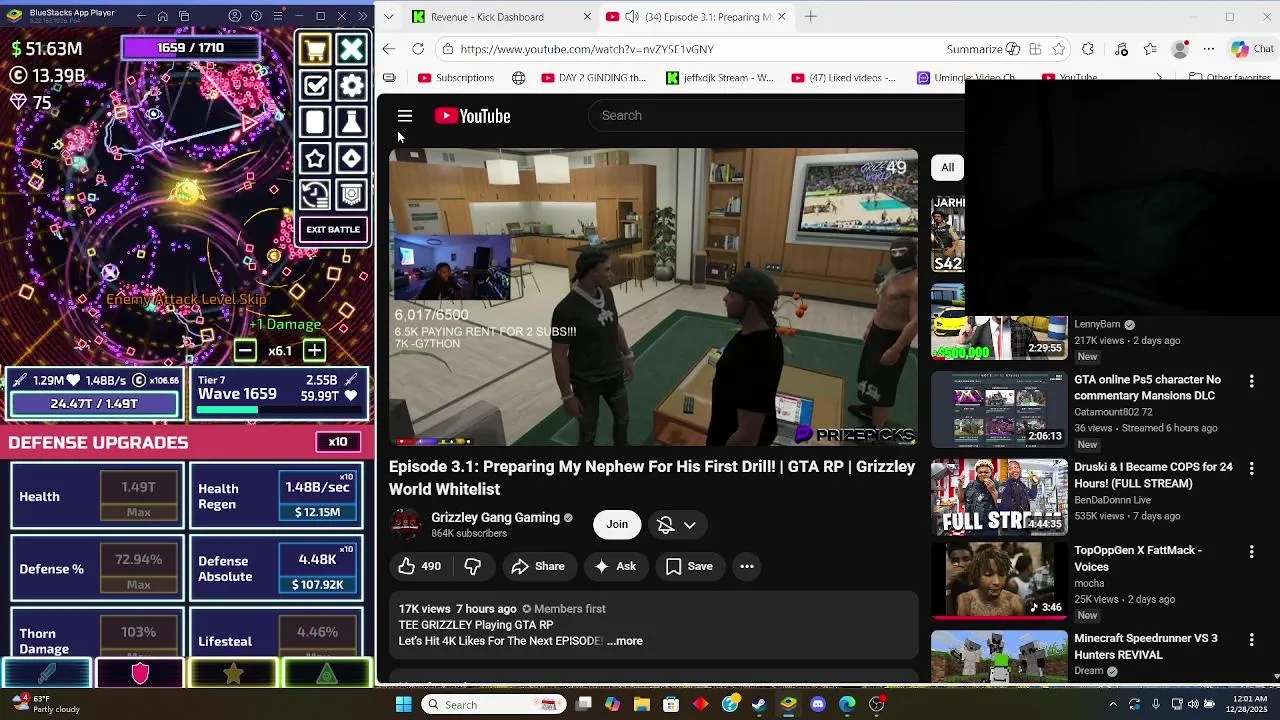The height and width of the screenshot is (720, 1280).
Task: Click EXIT BATTLE button
Action: point(333,229)
